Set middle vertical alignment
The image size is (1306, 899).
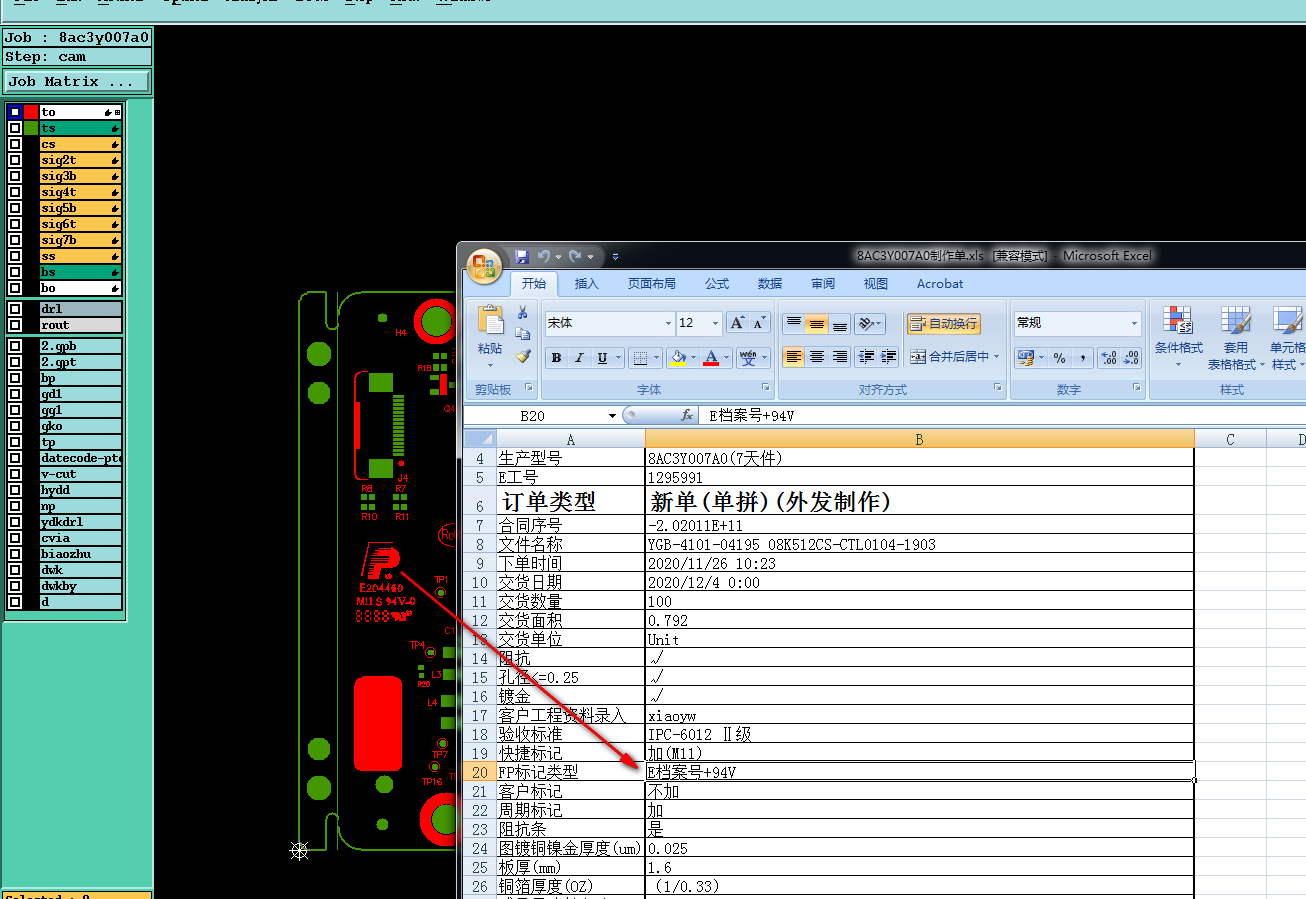coord(817,323)
